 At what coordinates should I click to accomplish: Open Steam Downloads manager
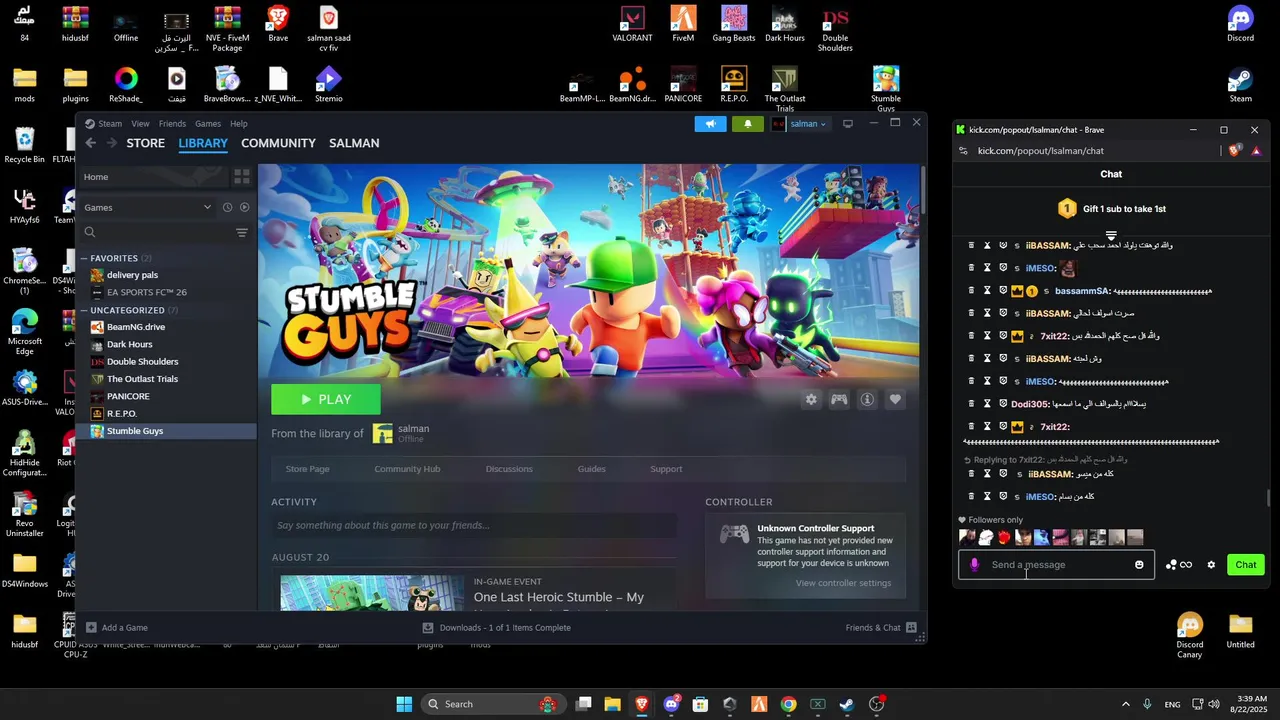point(497,627)
